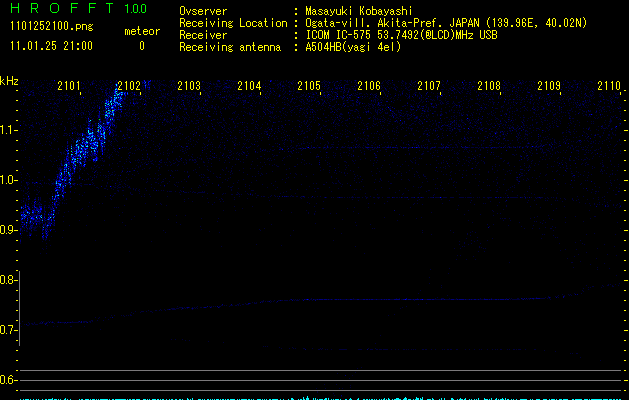Select the Ogata-vill. Akita-Pref. JAPAN location text
629x400 pixels.
tap(446, 23)
